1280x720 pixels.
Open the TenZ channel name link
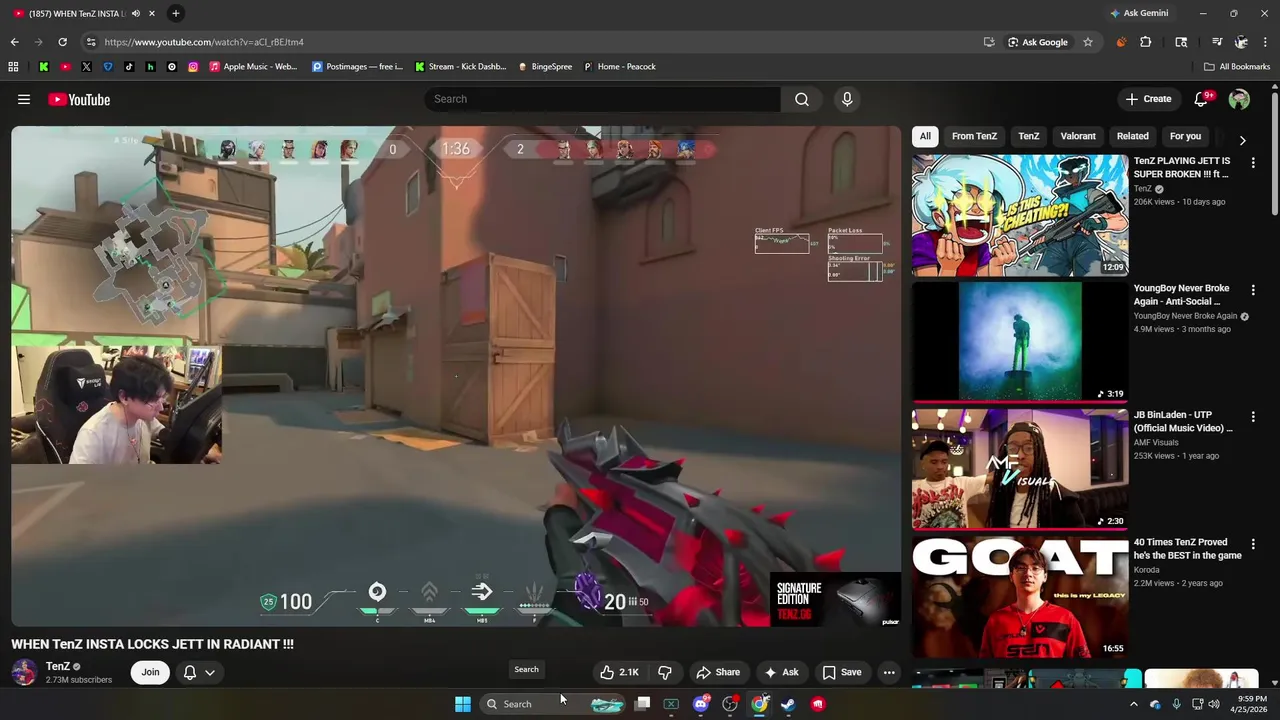click(58, 666)
